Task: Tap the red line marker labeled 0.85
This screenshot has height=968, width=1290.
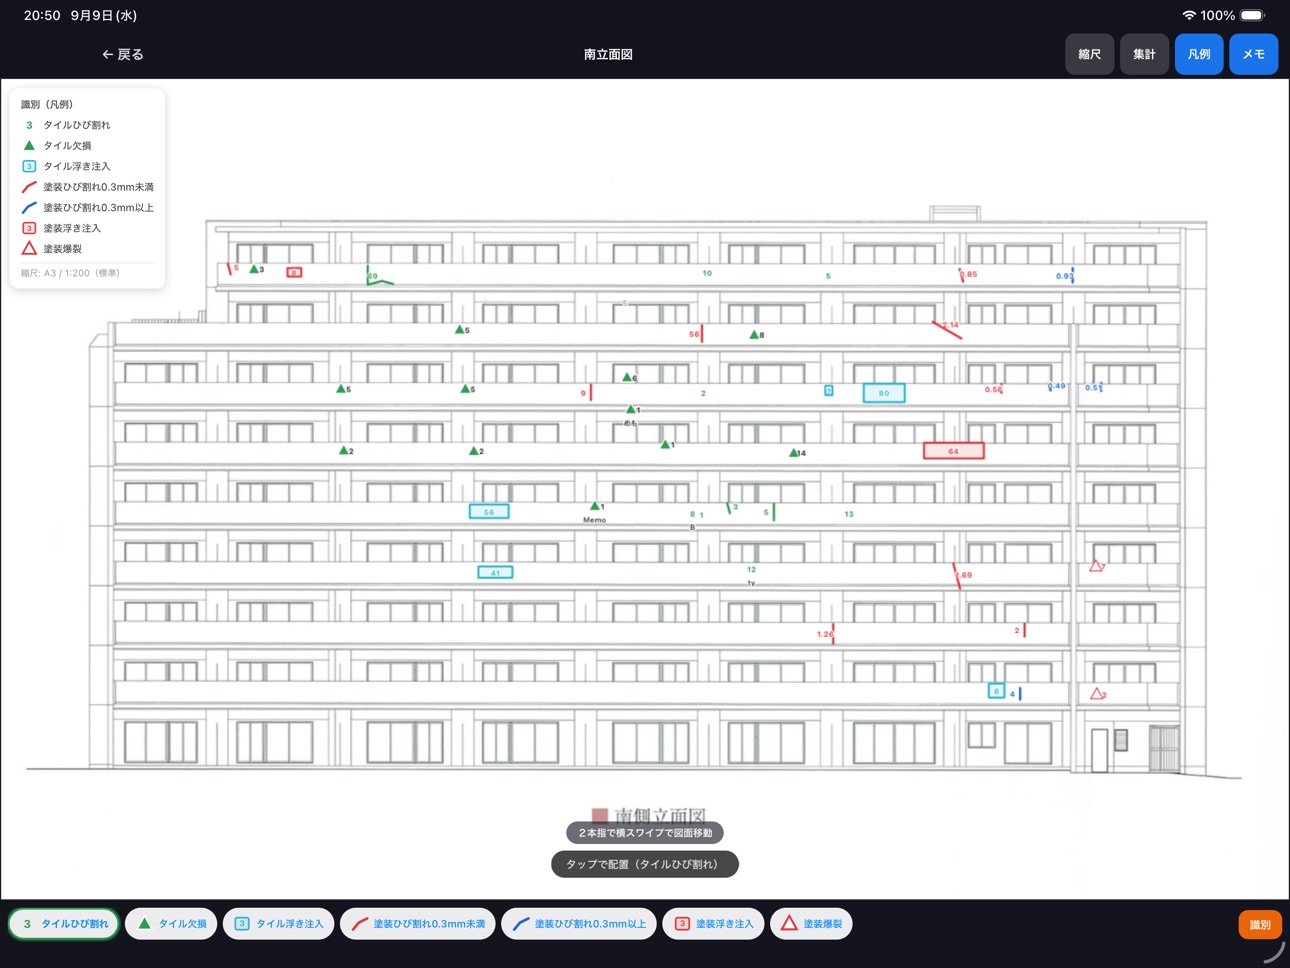Action: [x=967, y=274]
